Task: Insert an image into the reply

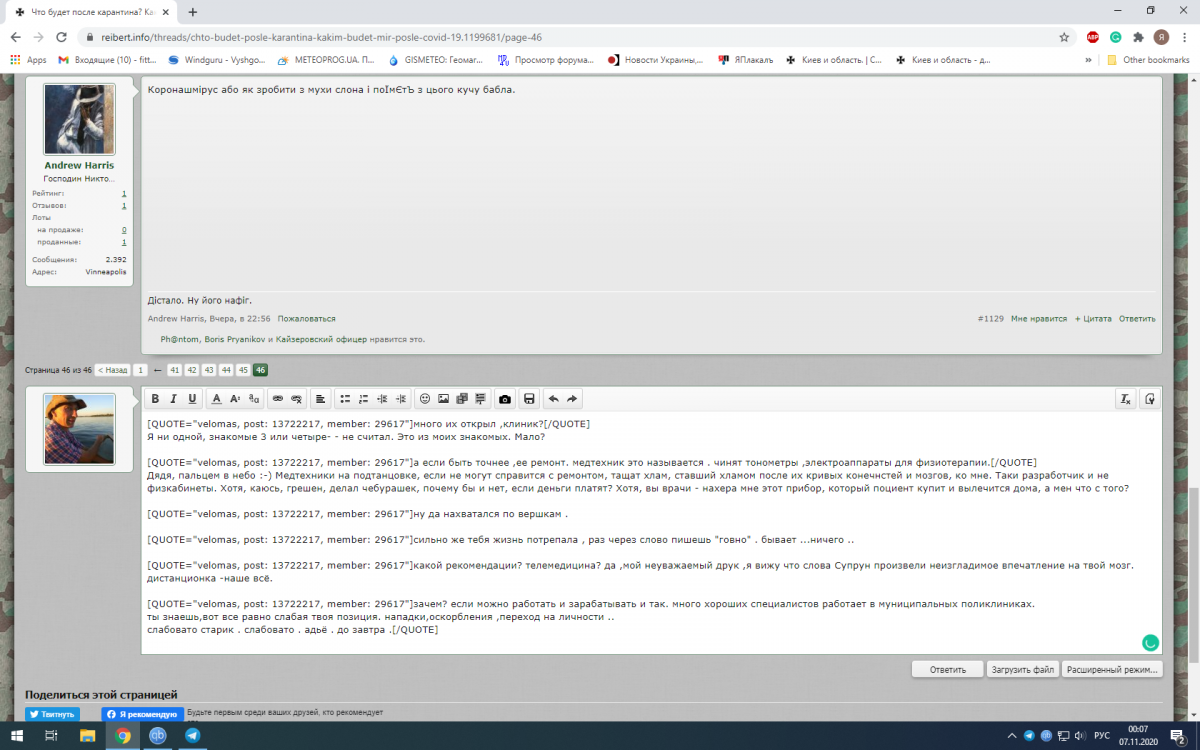Action: (444, 399)
